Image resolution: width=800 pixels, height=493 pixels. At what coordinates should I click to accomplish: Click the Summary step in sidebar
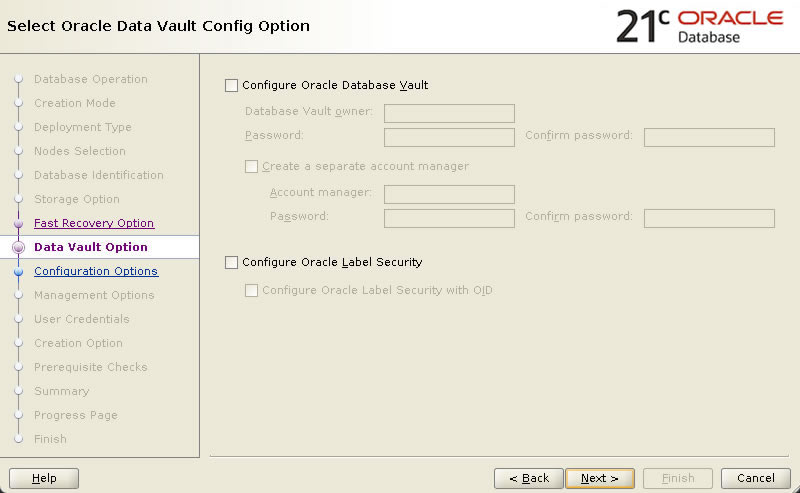click(62, 391)
